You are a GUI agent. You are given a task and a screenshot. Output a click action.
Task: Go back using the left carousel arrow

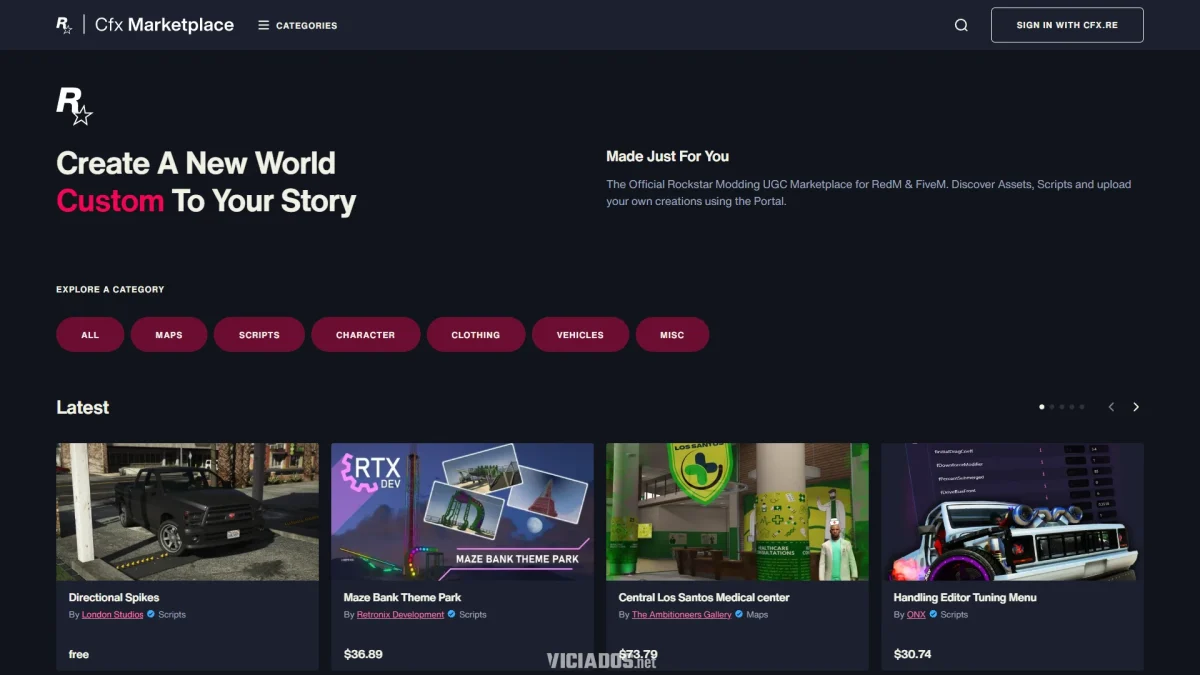pos(1111,407)
